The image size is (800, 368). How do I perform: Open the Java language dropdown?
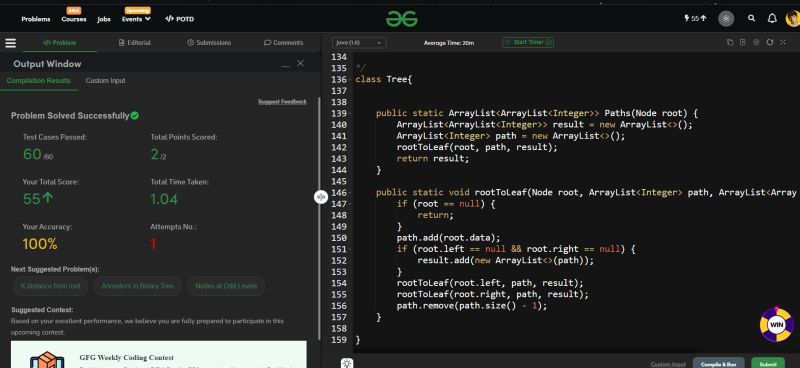tap(359, 43)
